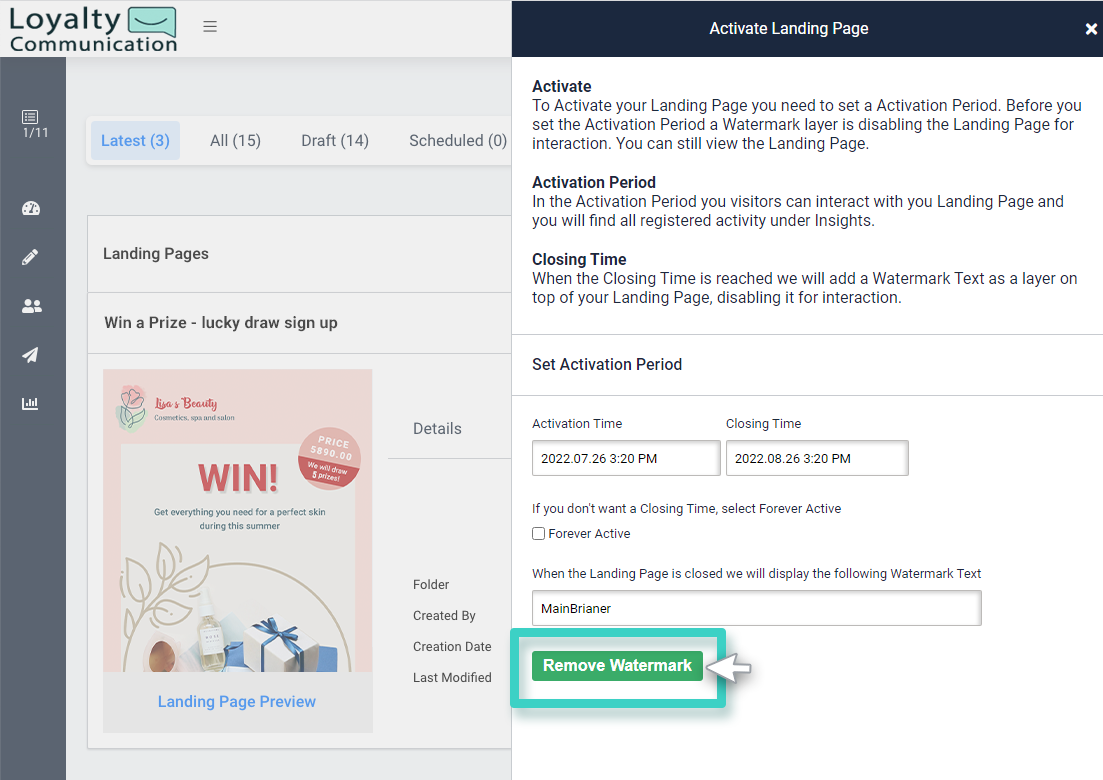Select the Send campaigns paper plane icon
This screenshot has height=780, width=1103.
pos(30,355)
